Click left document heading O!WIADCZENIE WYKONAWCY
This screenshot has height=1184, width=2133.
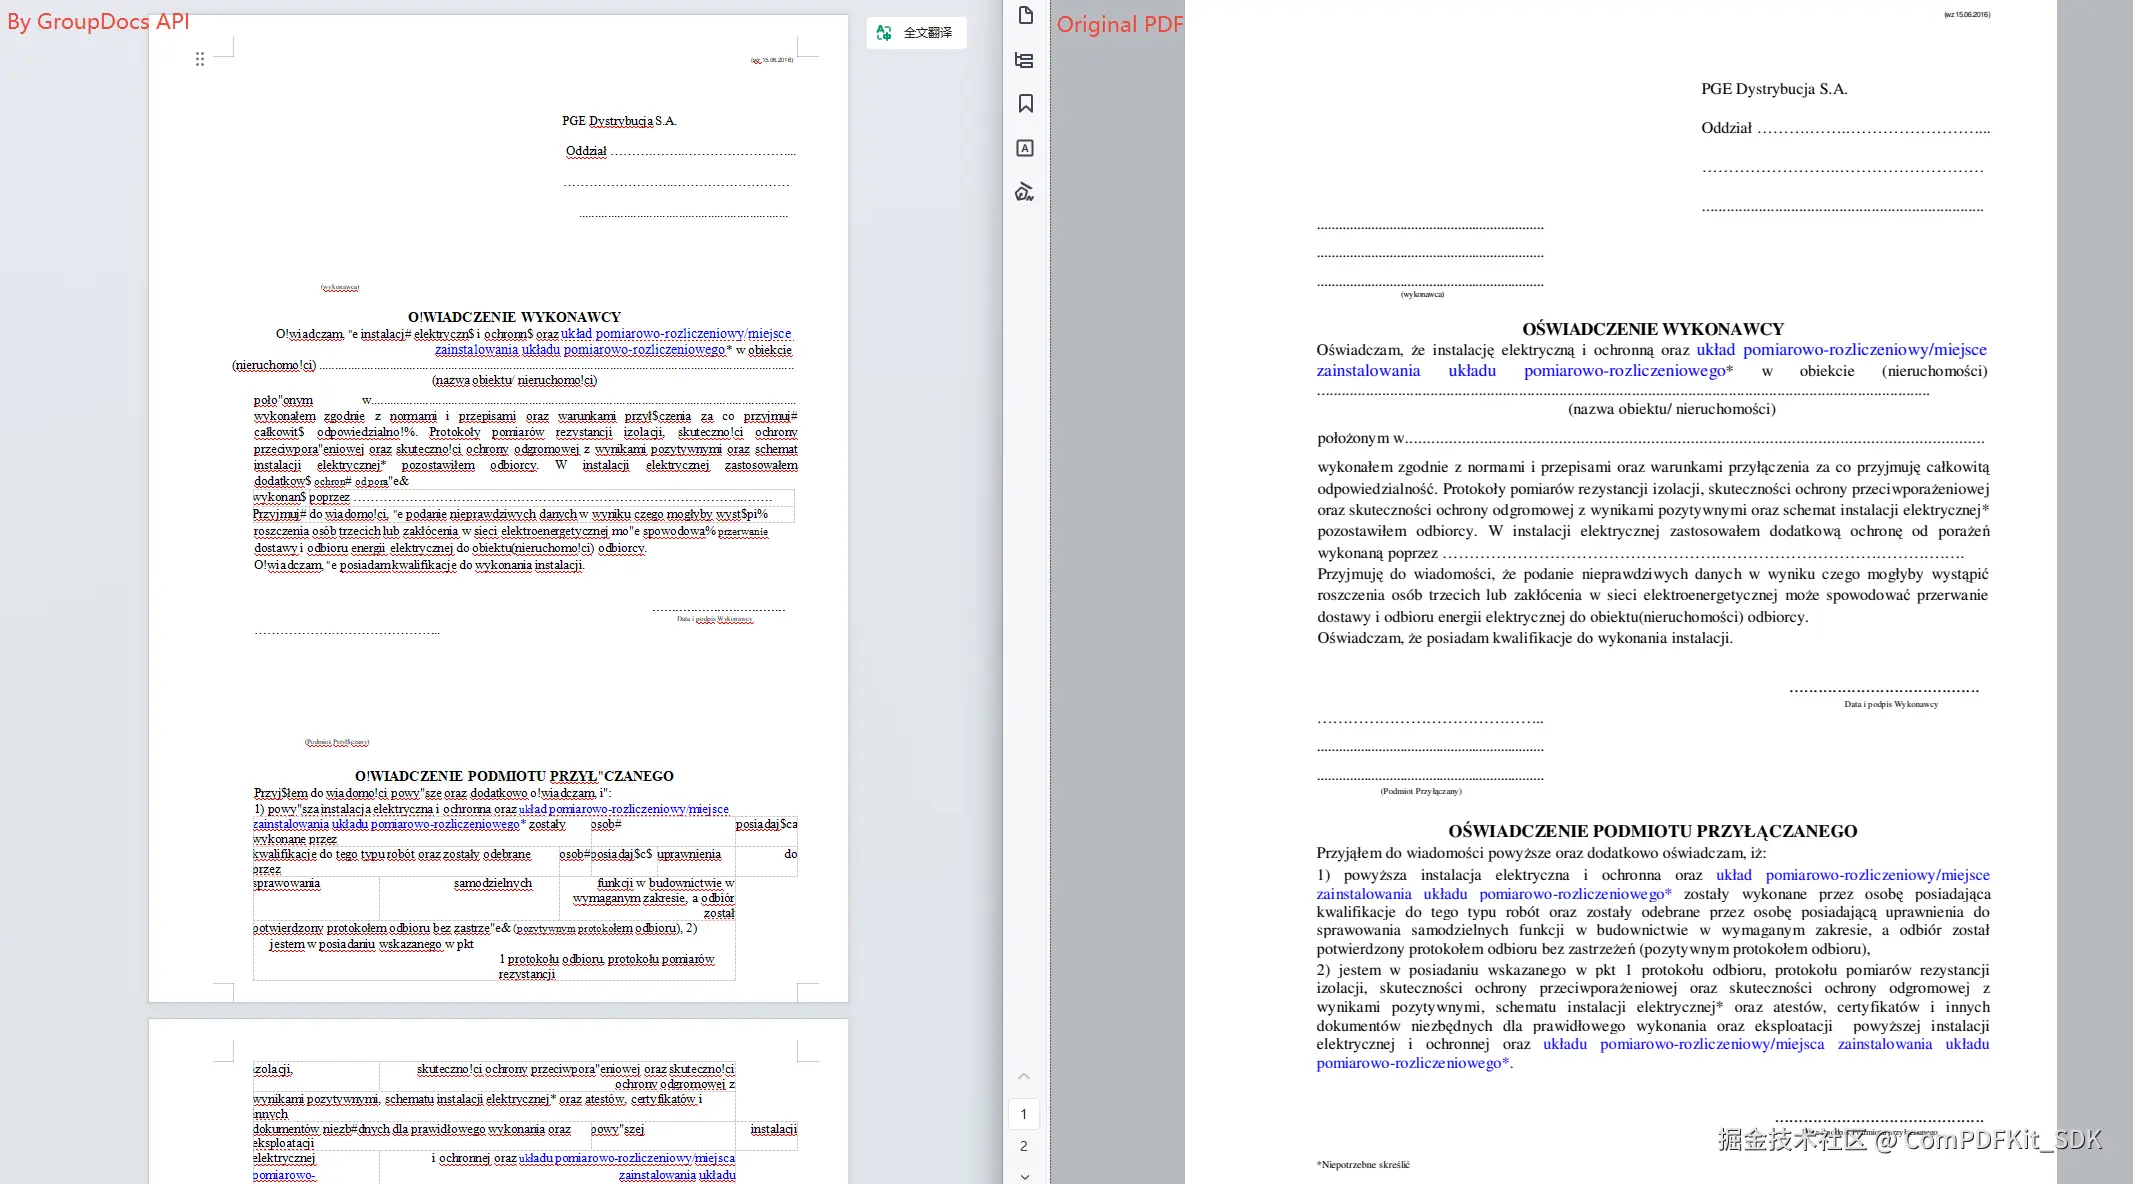514,317
